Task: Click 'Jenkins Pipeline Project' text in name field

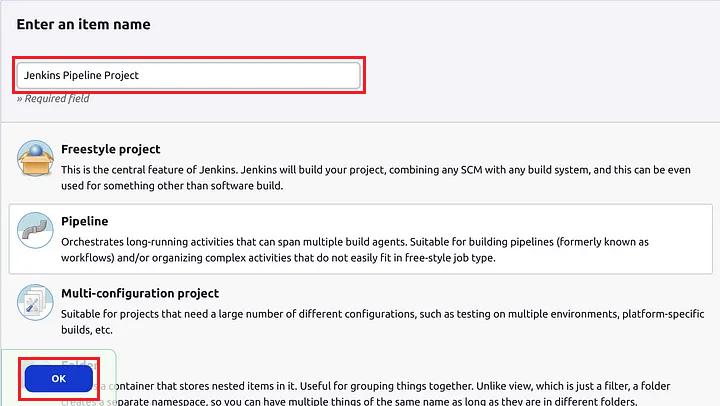Action: click(81, 75)
